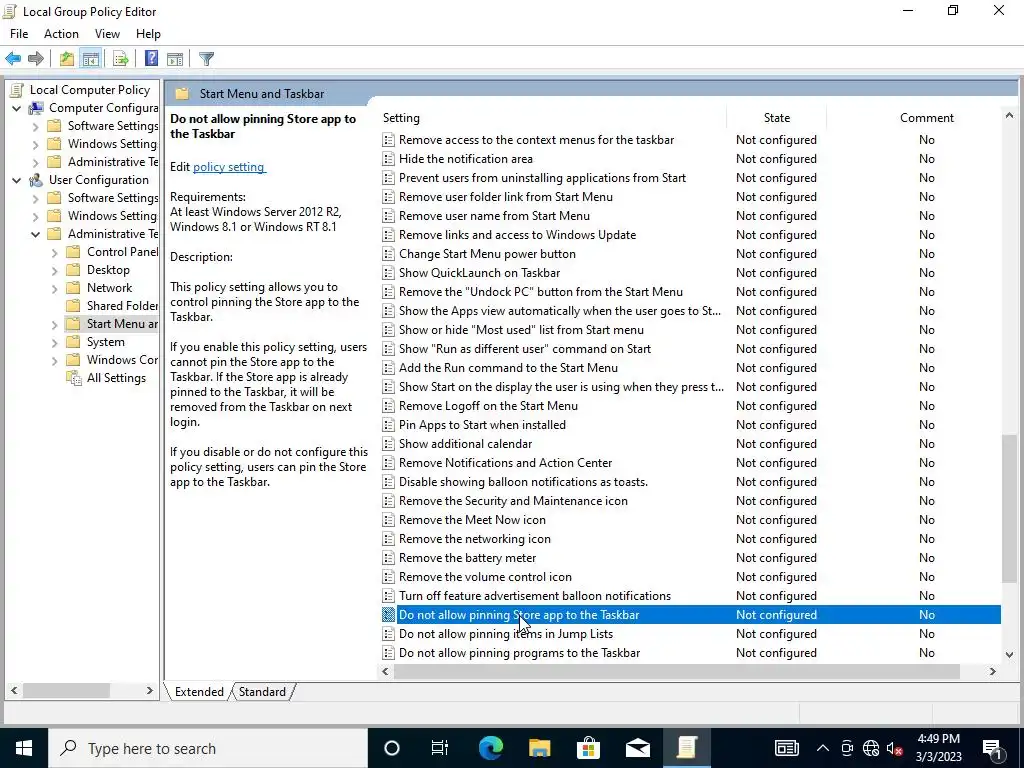Expand Windows Settings under User Configuration
Viewport: 1024px width, 768px height.
[35, 216]
